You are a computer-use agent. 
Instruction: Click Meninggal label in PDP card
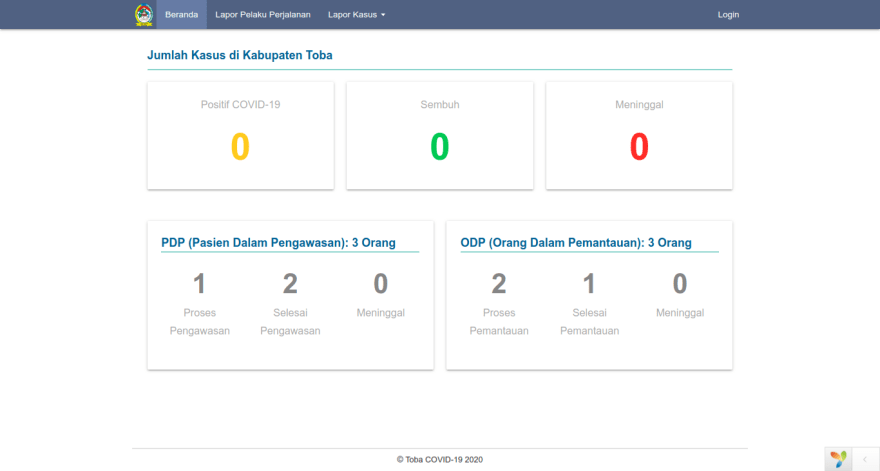(x=381, y=313)
